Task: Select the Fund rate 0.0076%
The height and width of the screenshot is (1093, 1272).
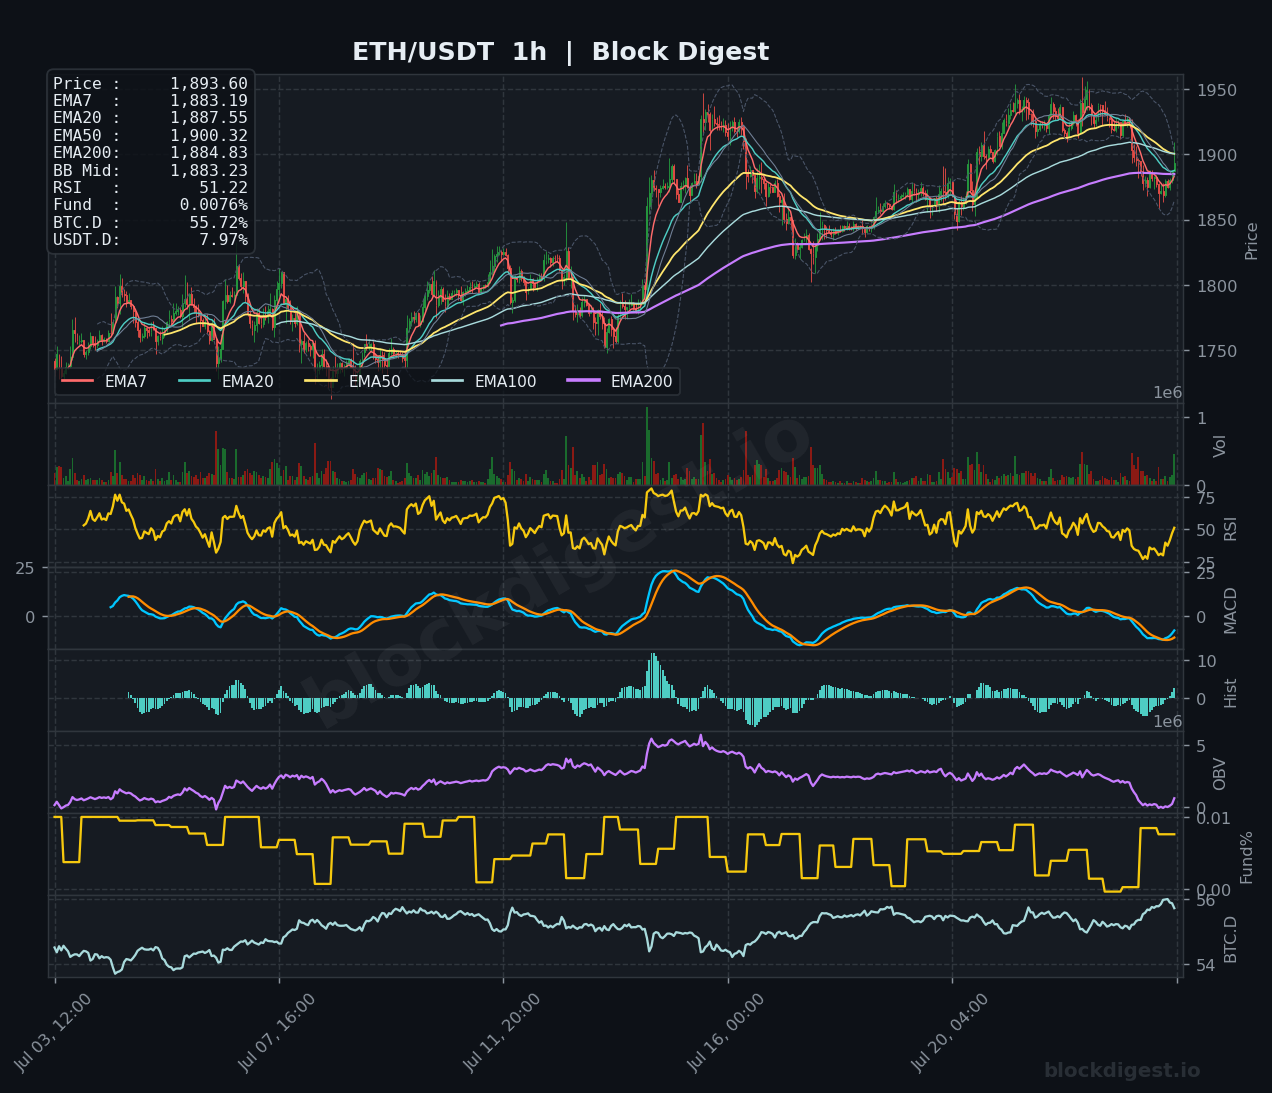Action: click(x=213, y=205)
